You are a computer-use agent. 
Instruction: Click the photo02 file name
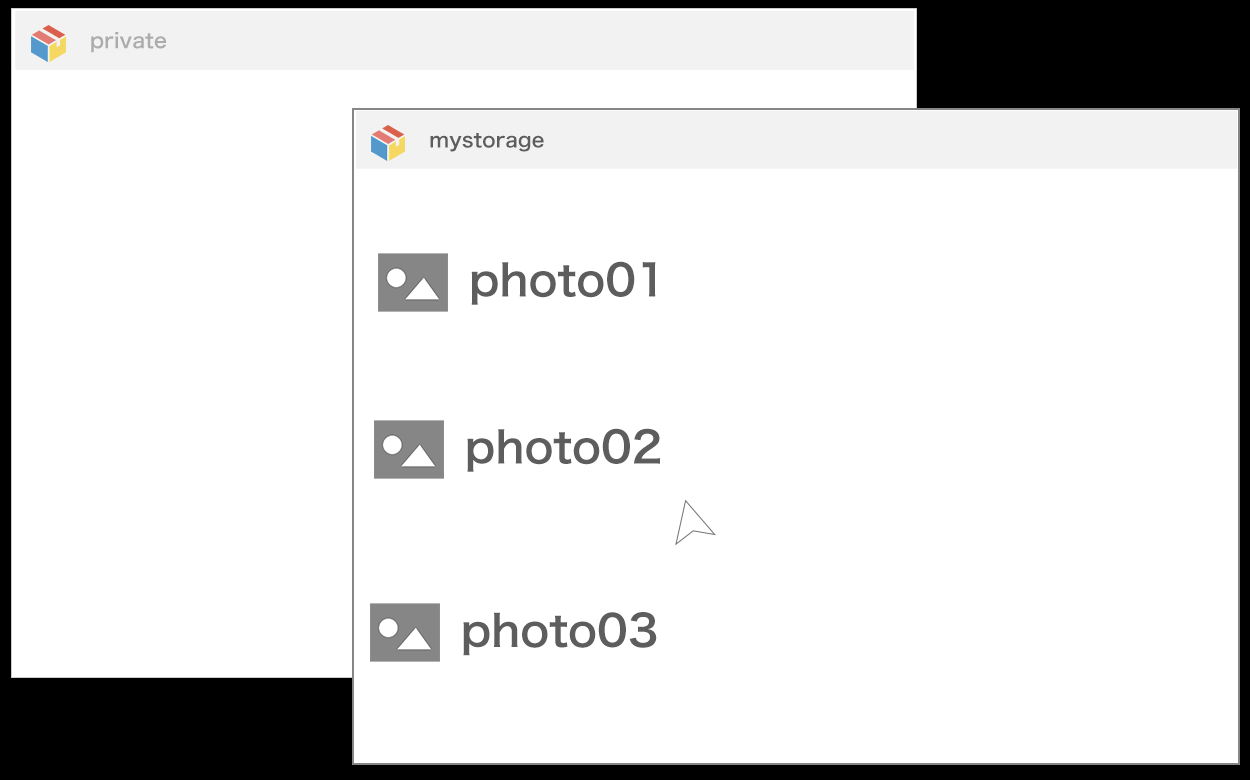point(563,449)
